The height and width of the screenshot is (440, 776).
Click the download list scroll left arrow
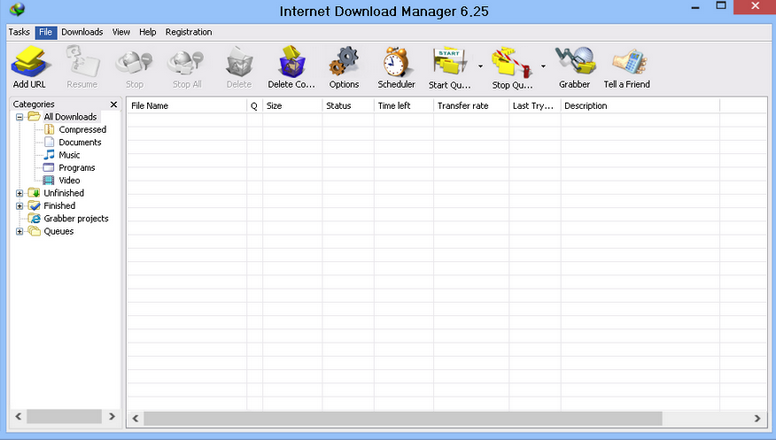coord(135,418)
